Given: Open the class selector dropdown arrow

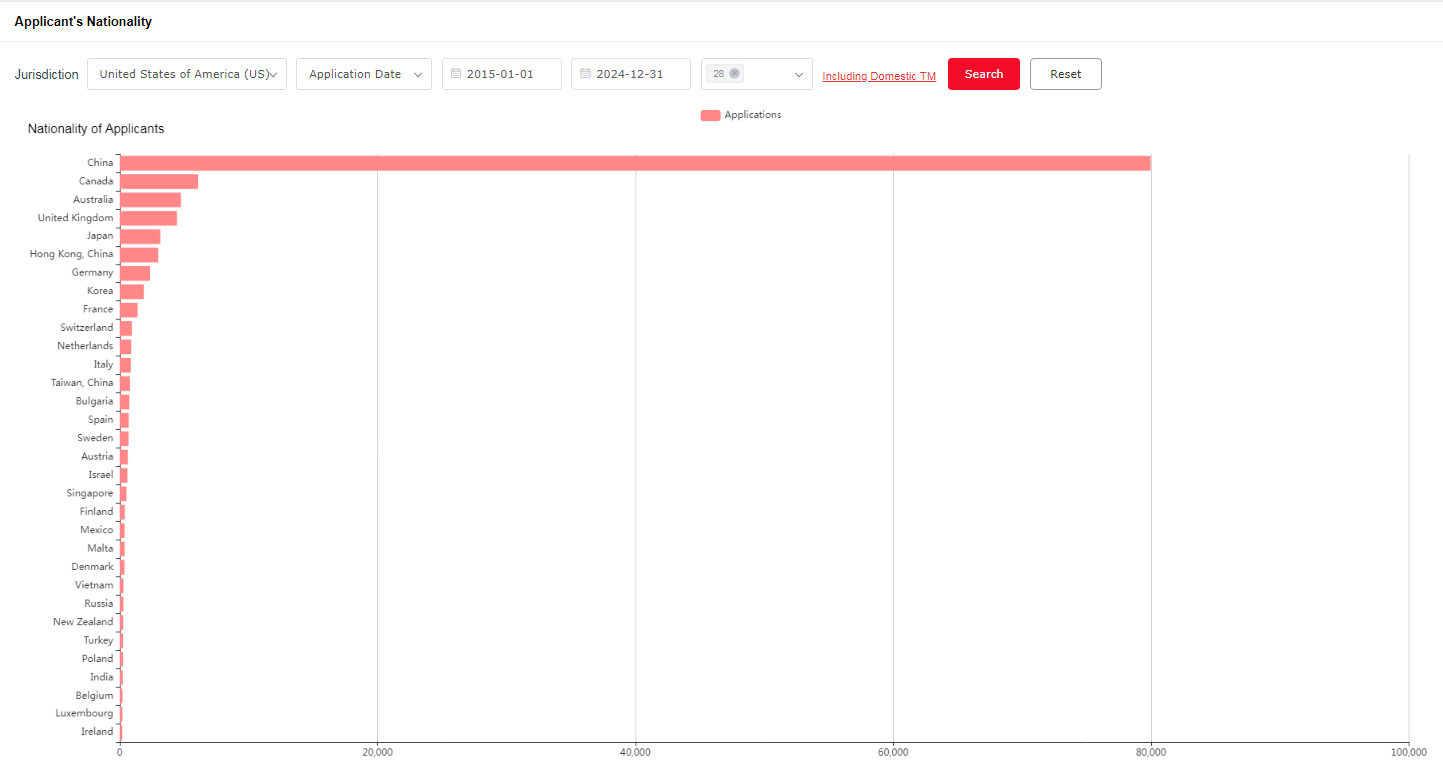Looking at the screenshot, I should click(799, 74).
